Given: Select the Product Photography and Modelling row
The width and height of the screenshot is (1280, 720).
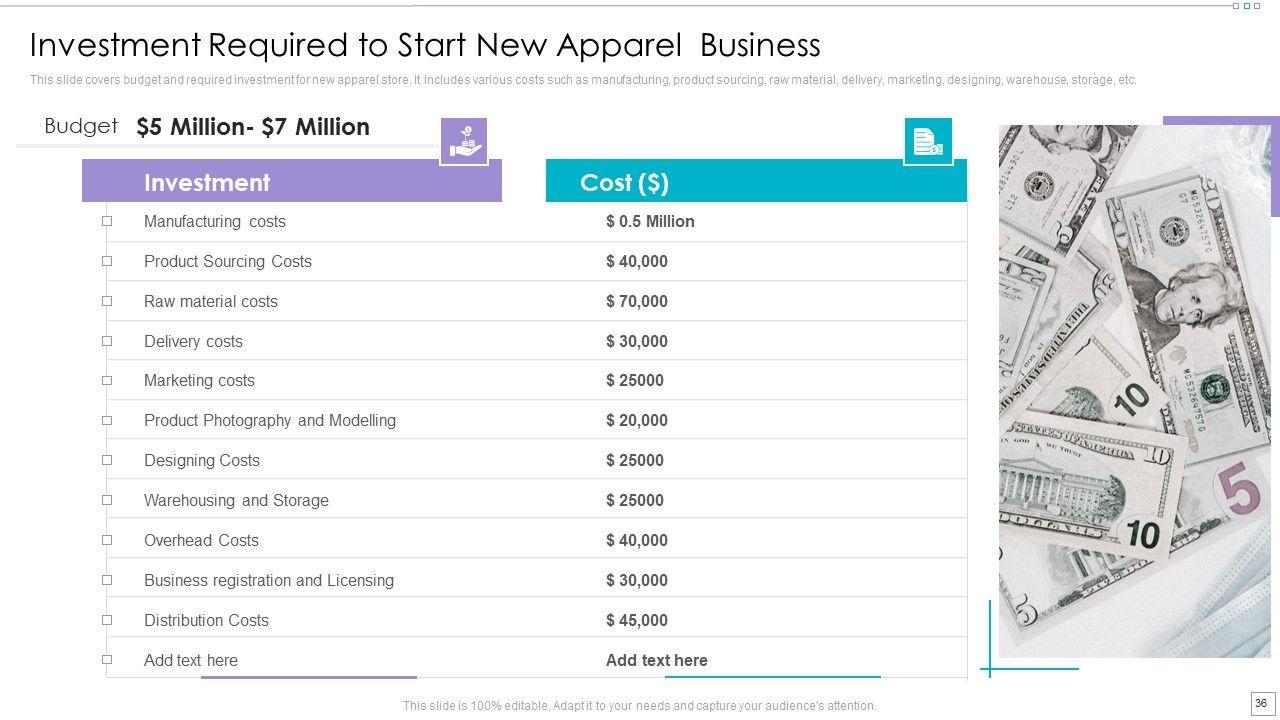Looking at the screenshot, I should pos(270,420).
